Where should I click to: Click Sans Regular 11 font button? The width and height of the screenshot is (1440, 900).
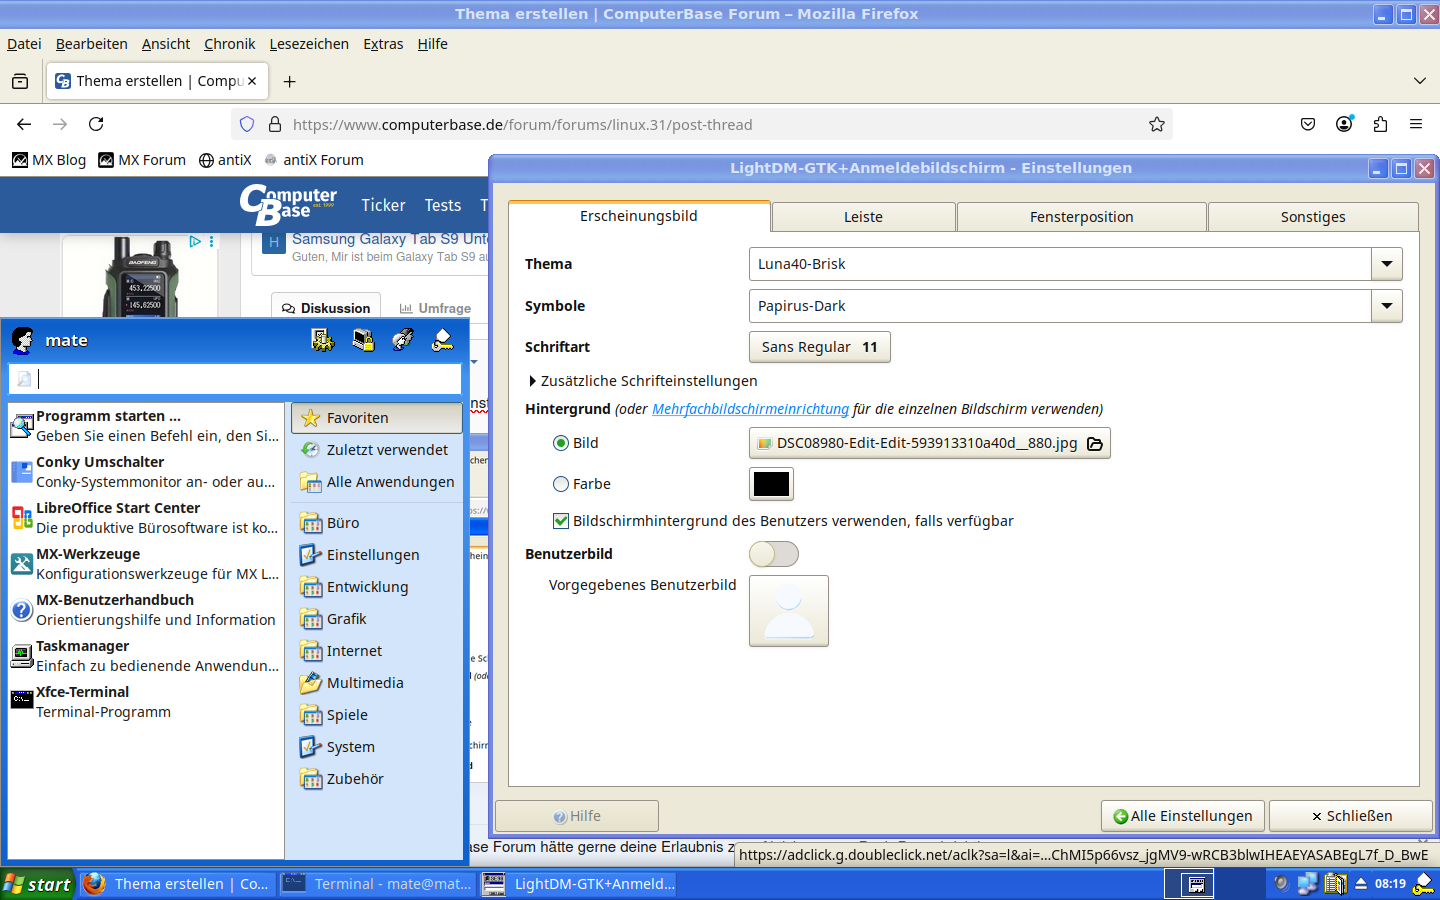[819, 347]
